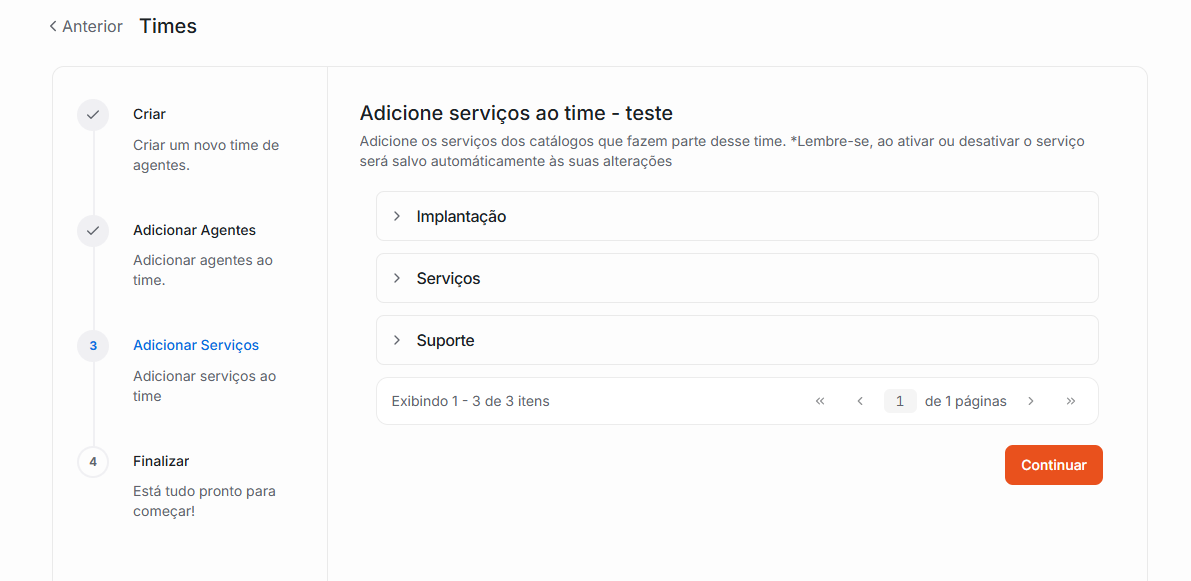This screenshot has height=581, width=1191.
Task: Click the Implantação row label
Action: click(x=461, y=216)
